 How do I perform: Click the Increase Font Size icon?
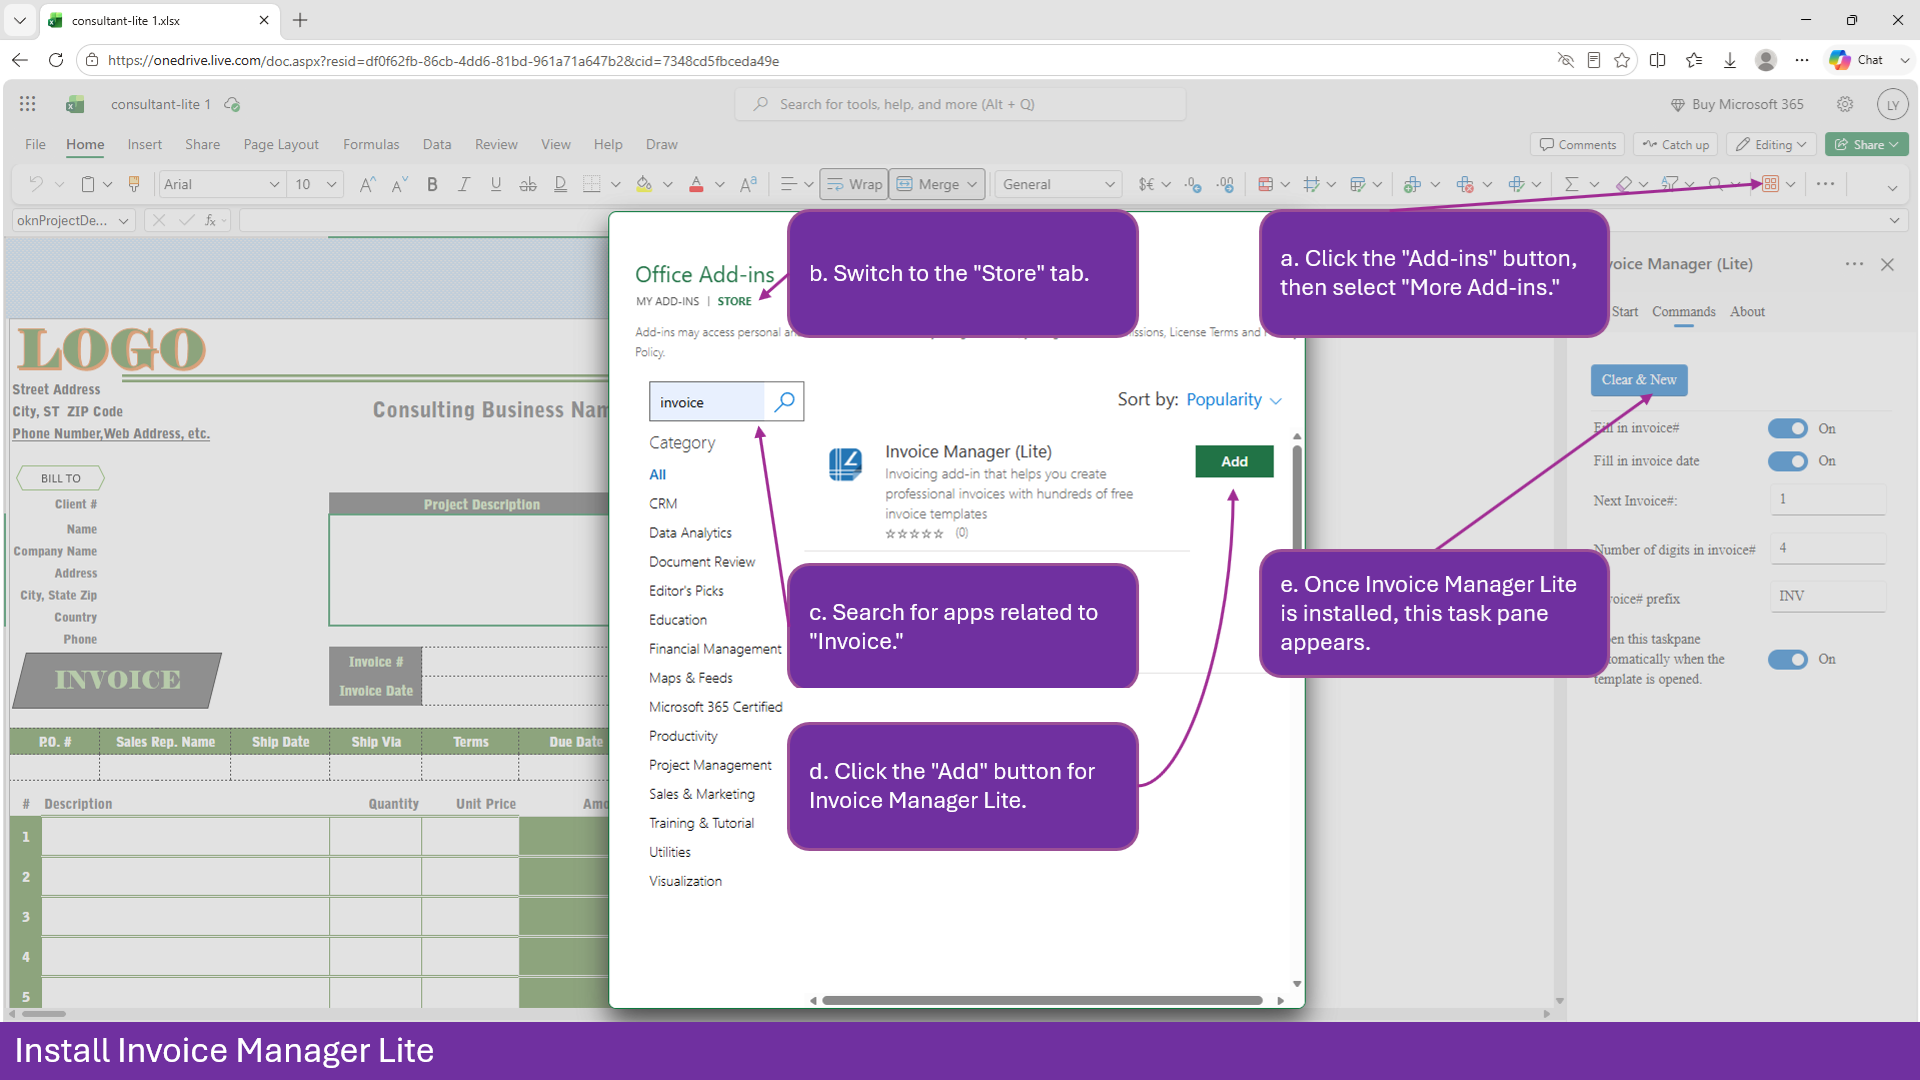368,184
